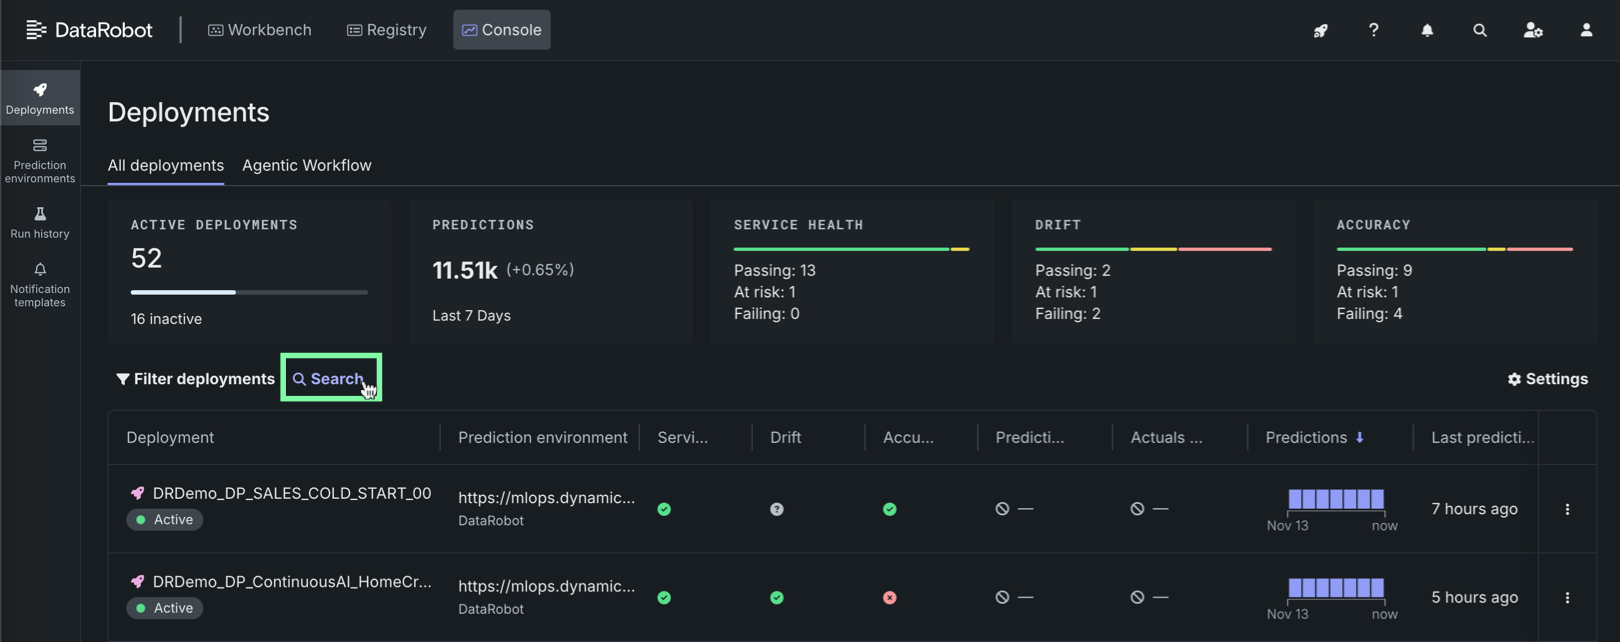Sort by the Predictions column header
This screenshot has width=1620, height=642.
click(x=1306, y=437)
